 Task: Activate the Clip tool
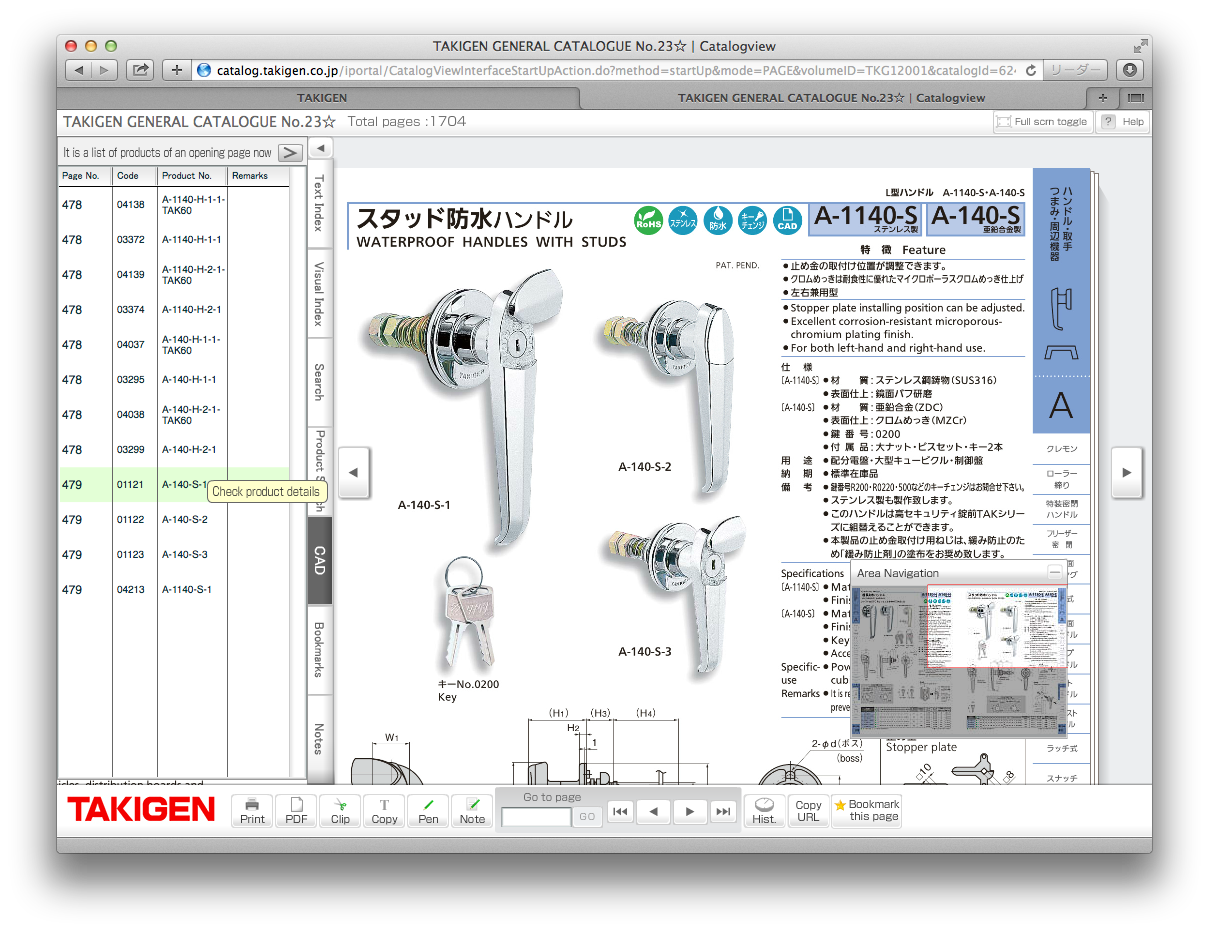pos(340,811)
